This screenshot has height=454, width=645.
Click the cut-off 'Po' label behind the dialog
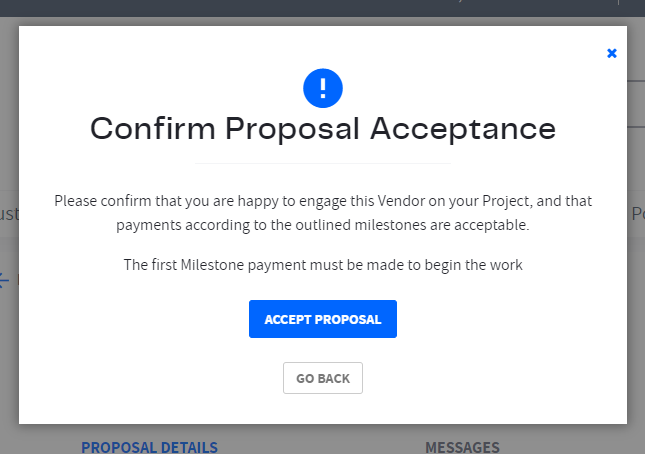[638, 214]
